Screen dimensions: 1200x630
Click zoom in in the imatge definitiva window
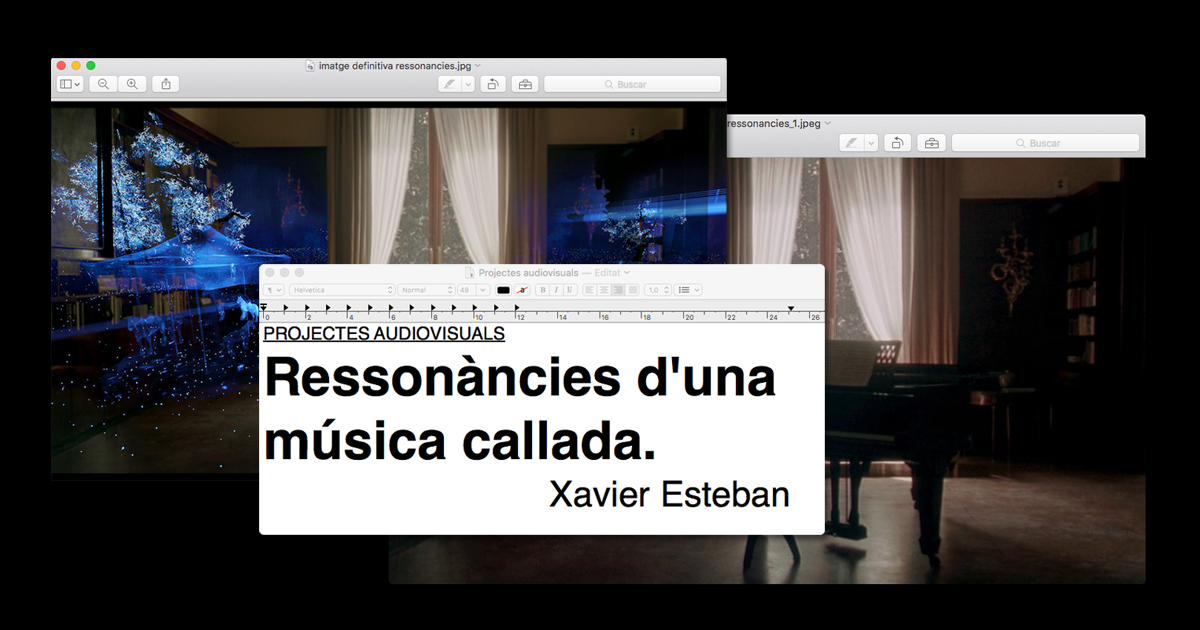pos(132,84)
